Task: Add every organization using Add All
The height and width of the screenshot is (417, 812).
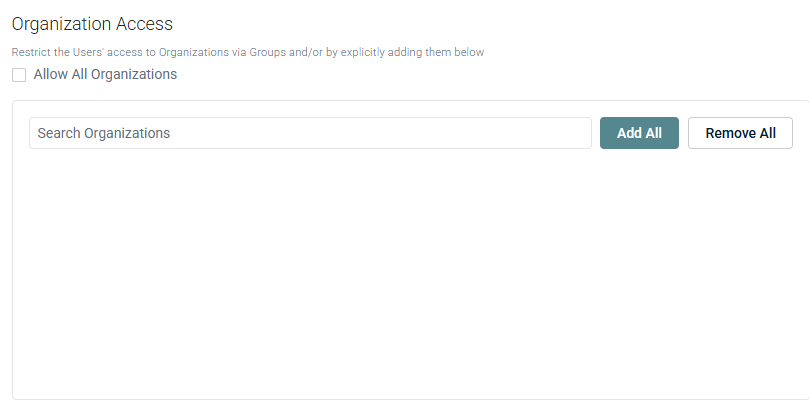Action: [x=639, y=133]
